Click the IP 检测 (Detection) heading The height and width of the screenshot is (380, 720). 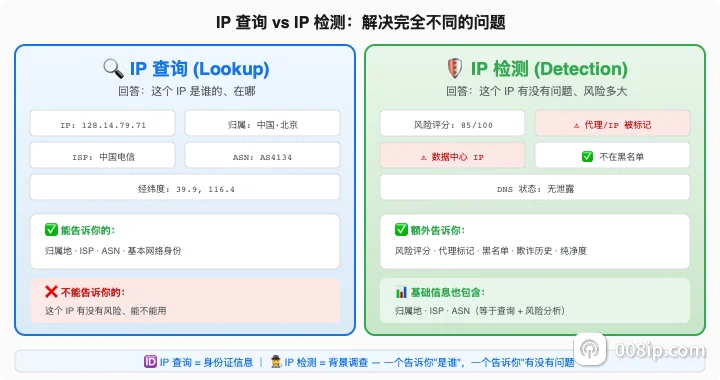pyautogui.click(x=549, y=69)
